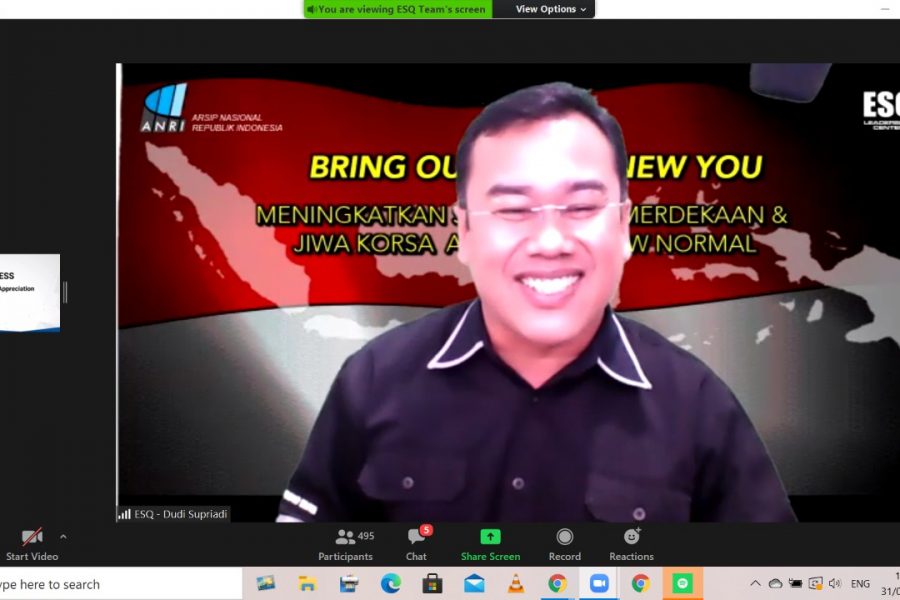Open File Explorer from the taskbar
The height and width of the screenshot is (600, 900).
pyautogui.click(x=307, y=583)
